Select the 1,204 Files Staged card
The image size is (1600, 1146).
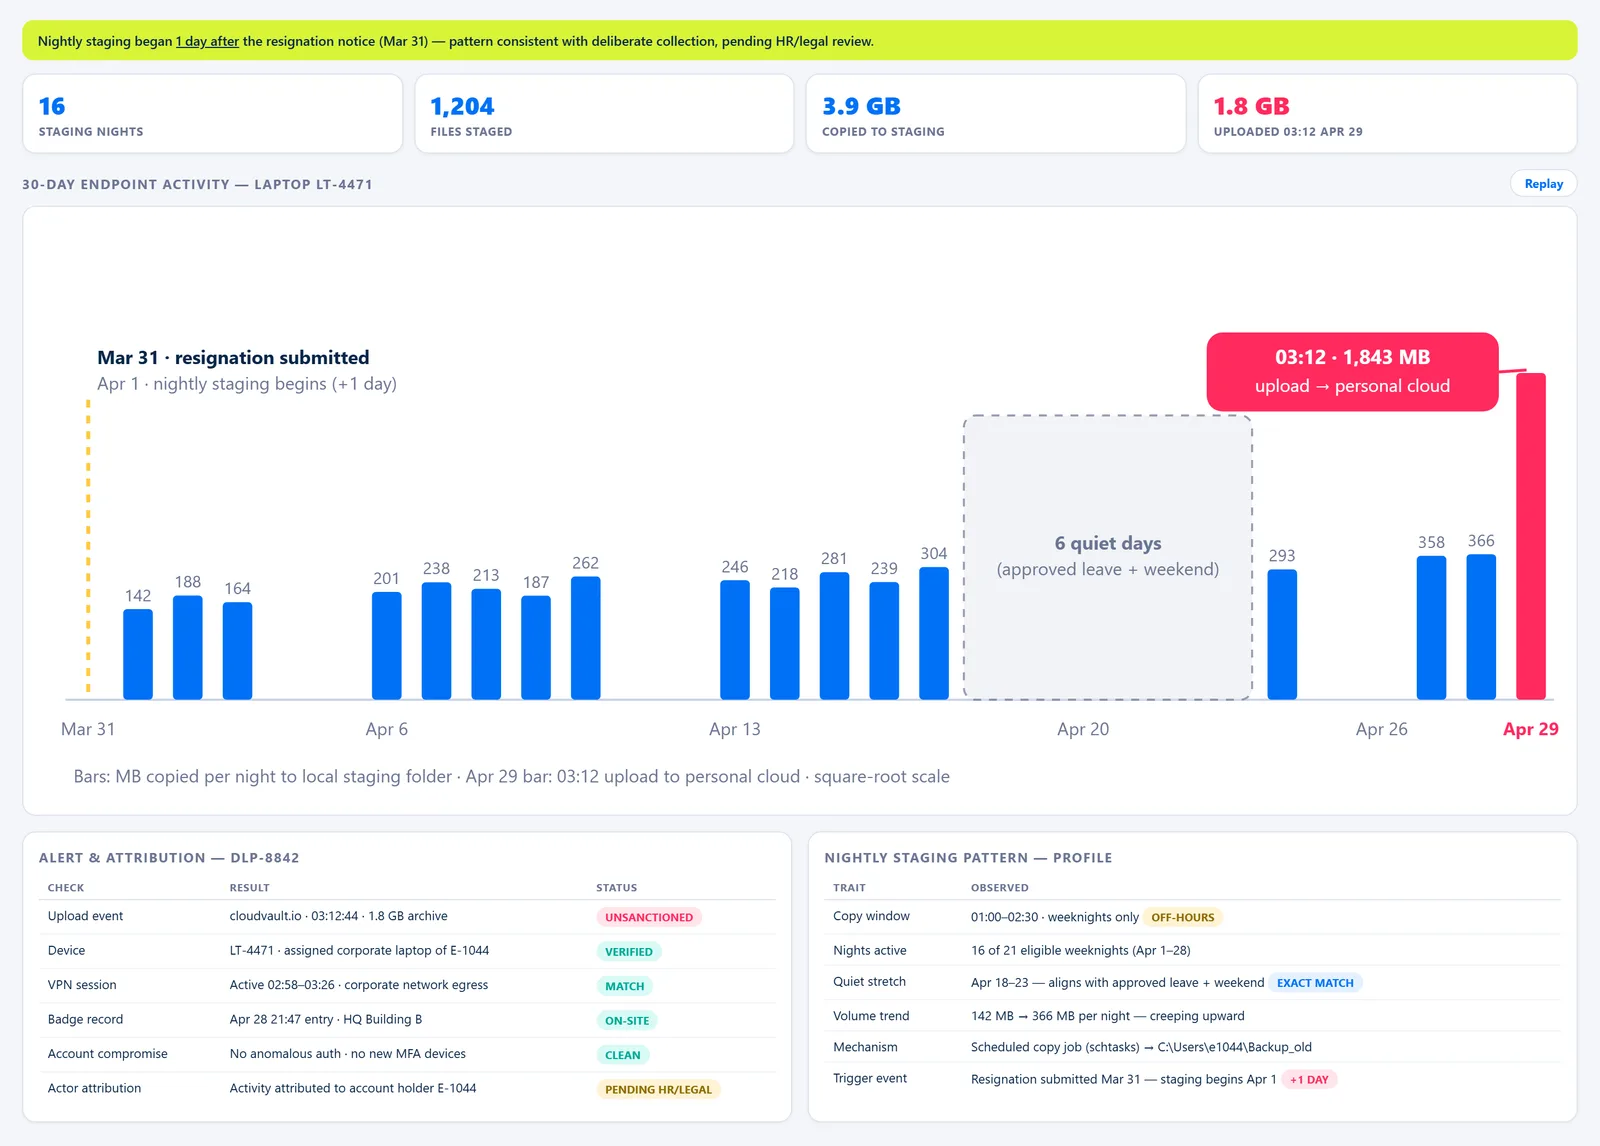click(604, 114)
